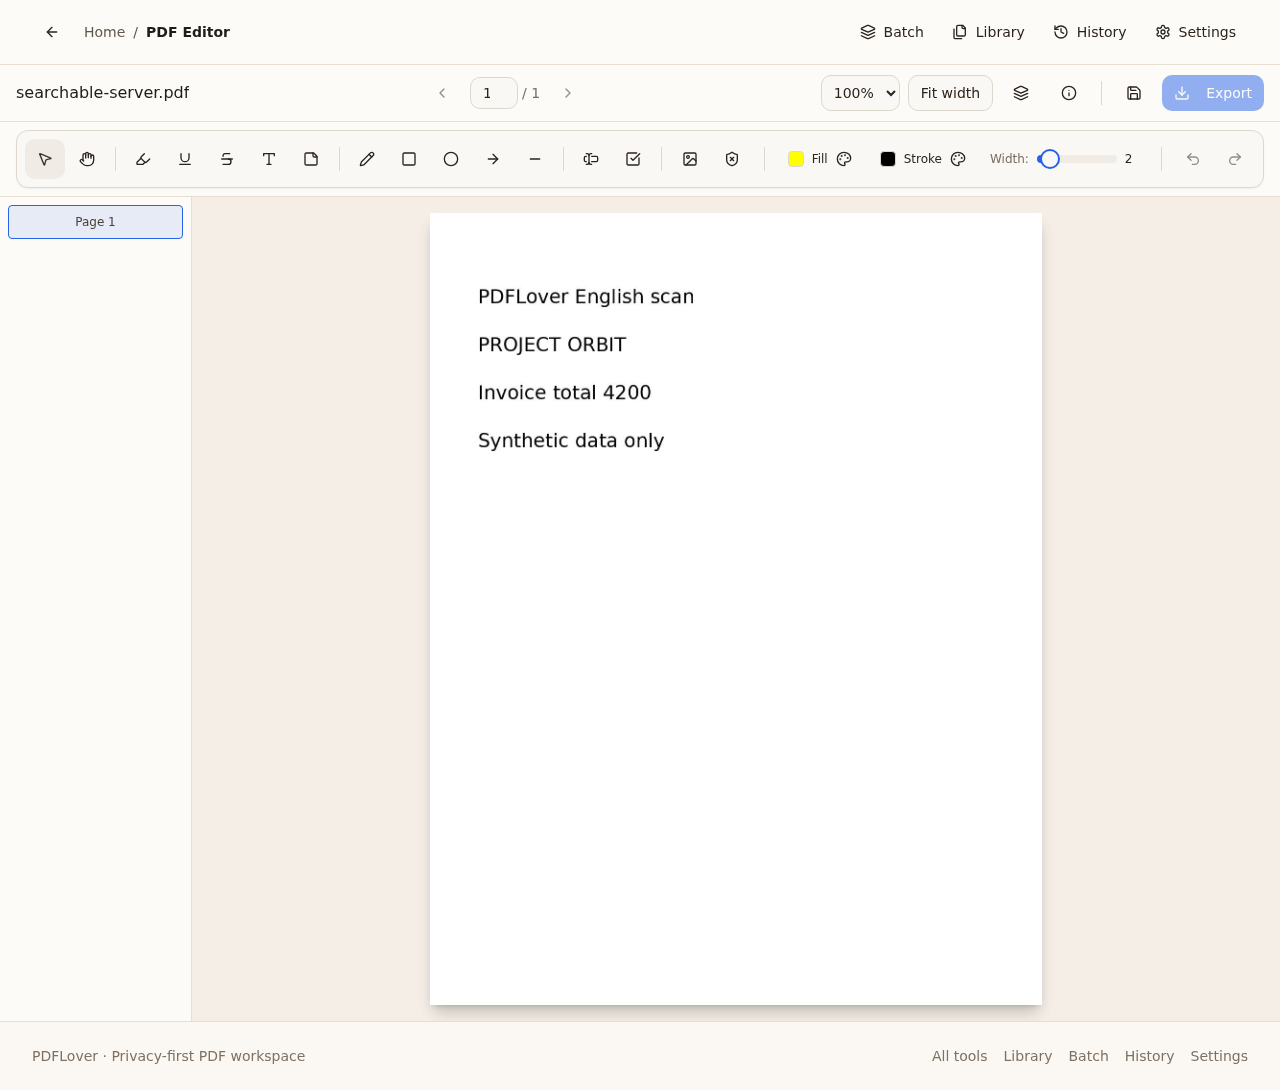Select the redaction shield tool
The height and width of the screenshot is (1090, 1280).
tap(732, 159)
